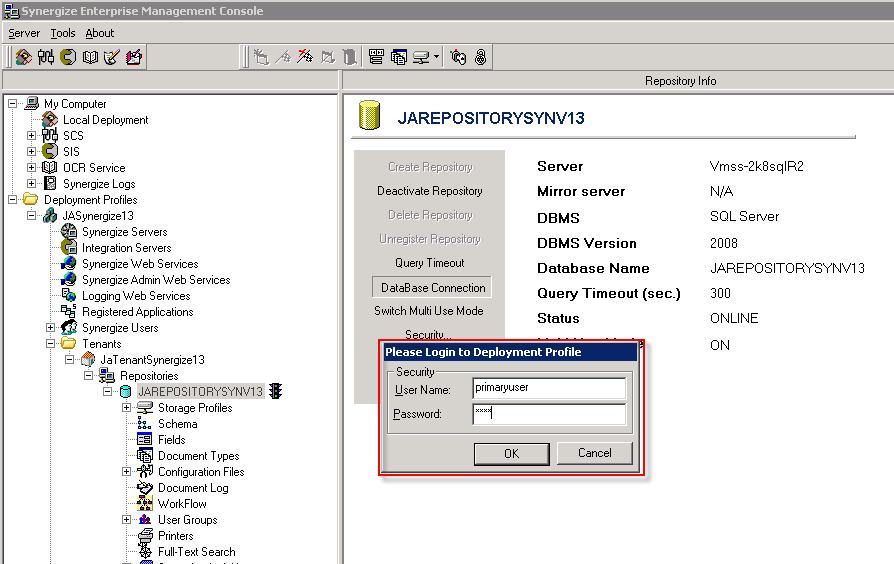Viewport: 894px width, 564px height.
Task: Select Registered Applications tree item
Action: pyautogui.click(x=138, y=312)
